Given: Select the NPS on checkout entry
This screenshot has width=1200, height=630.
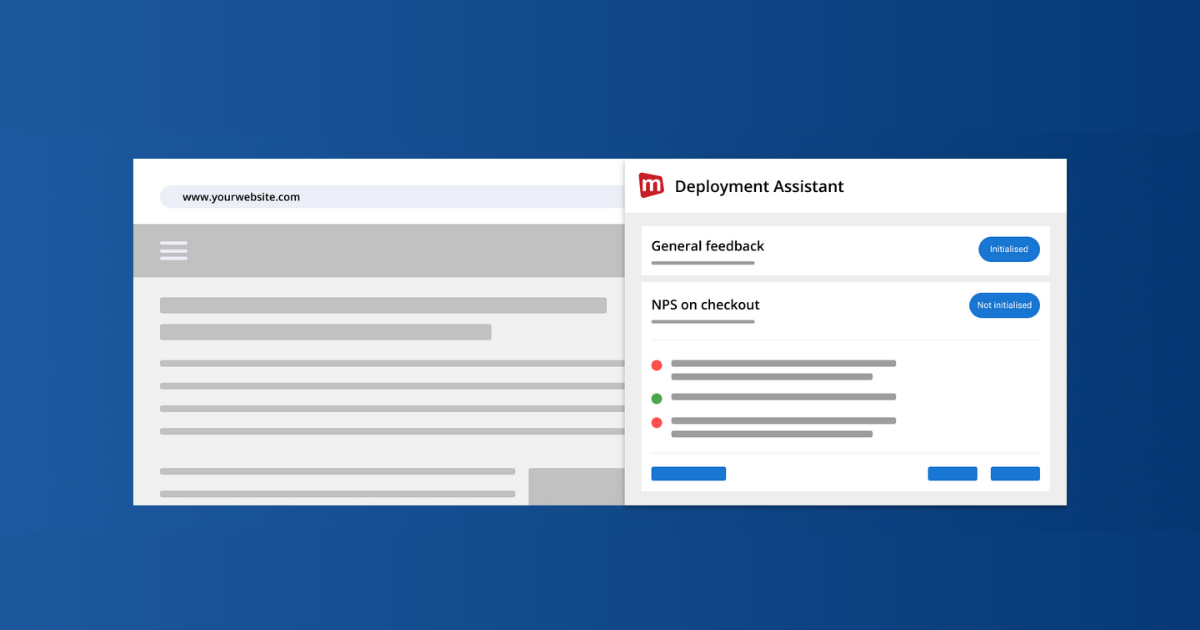Looking at the screenshot, I should tap(704, 304).
